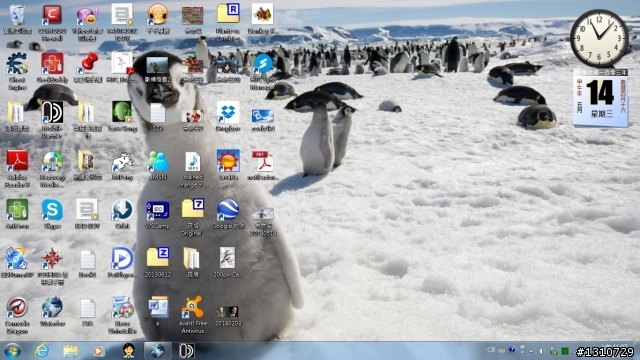
Task: Click the lady avatar taskbar icon
Action: tap(129, 351)
